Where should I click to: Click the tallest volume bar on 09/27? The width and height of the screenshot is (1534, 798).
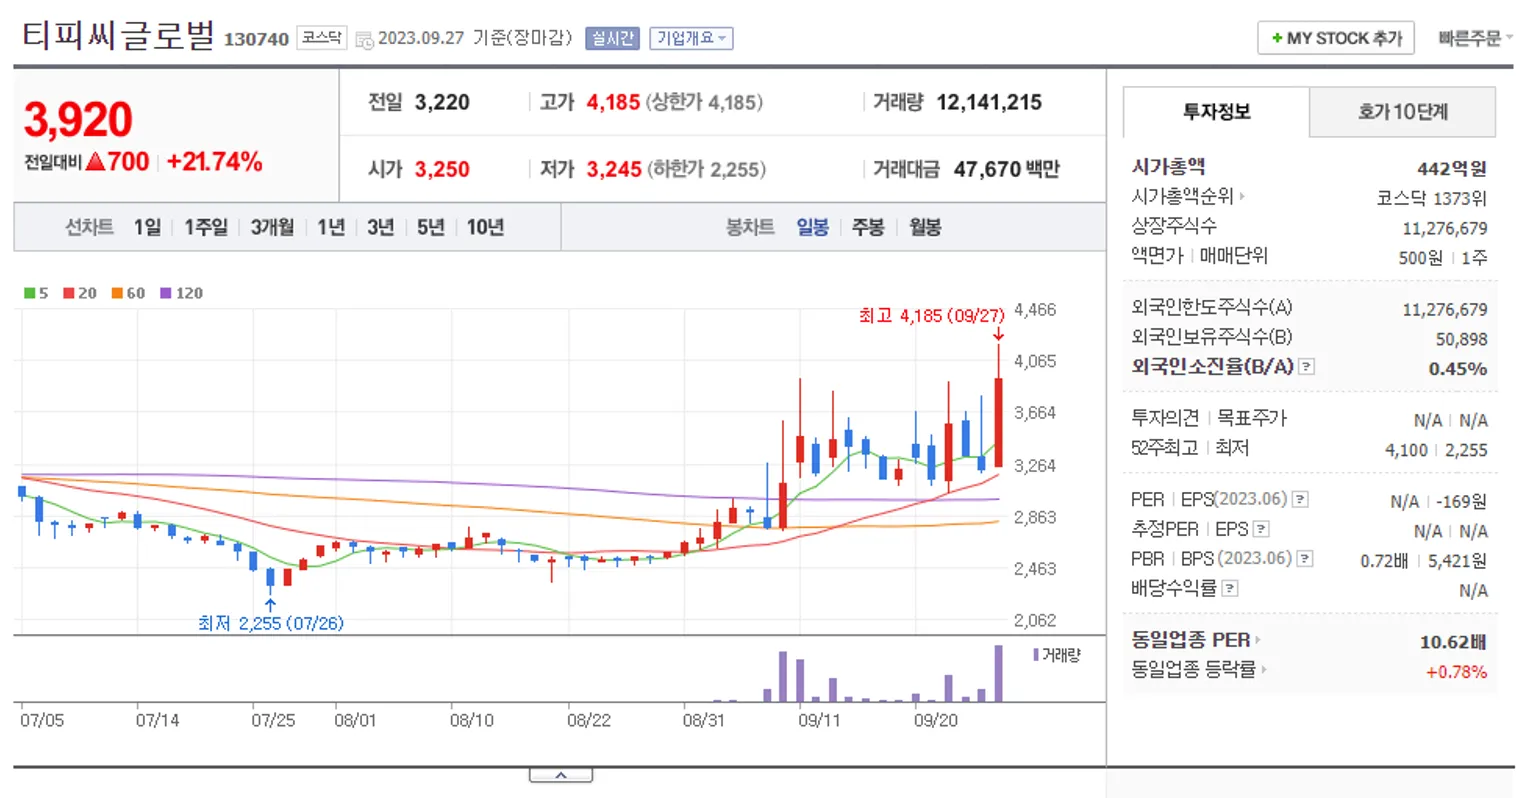pos(998,674)
